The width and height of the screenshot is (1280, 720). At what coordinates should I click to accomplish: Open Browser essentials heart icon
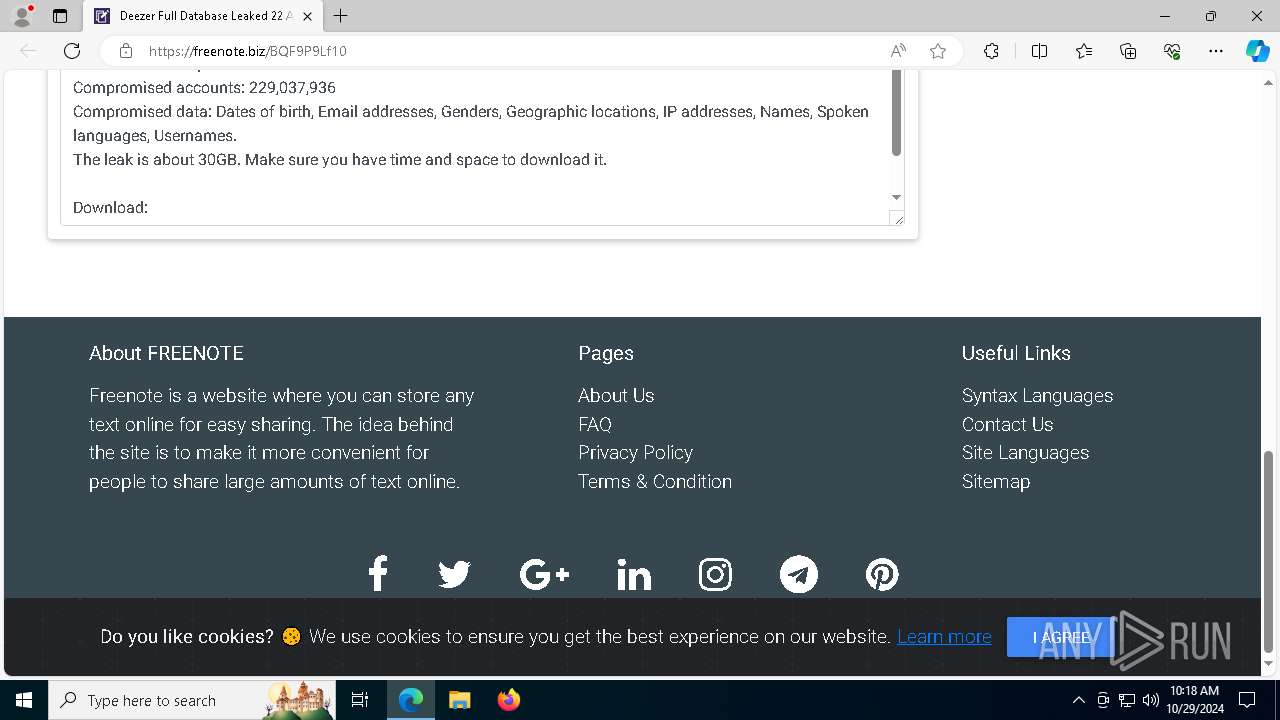(1172, 51)
